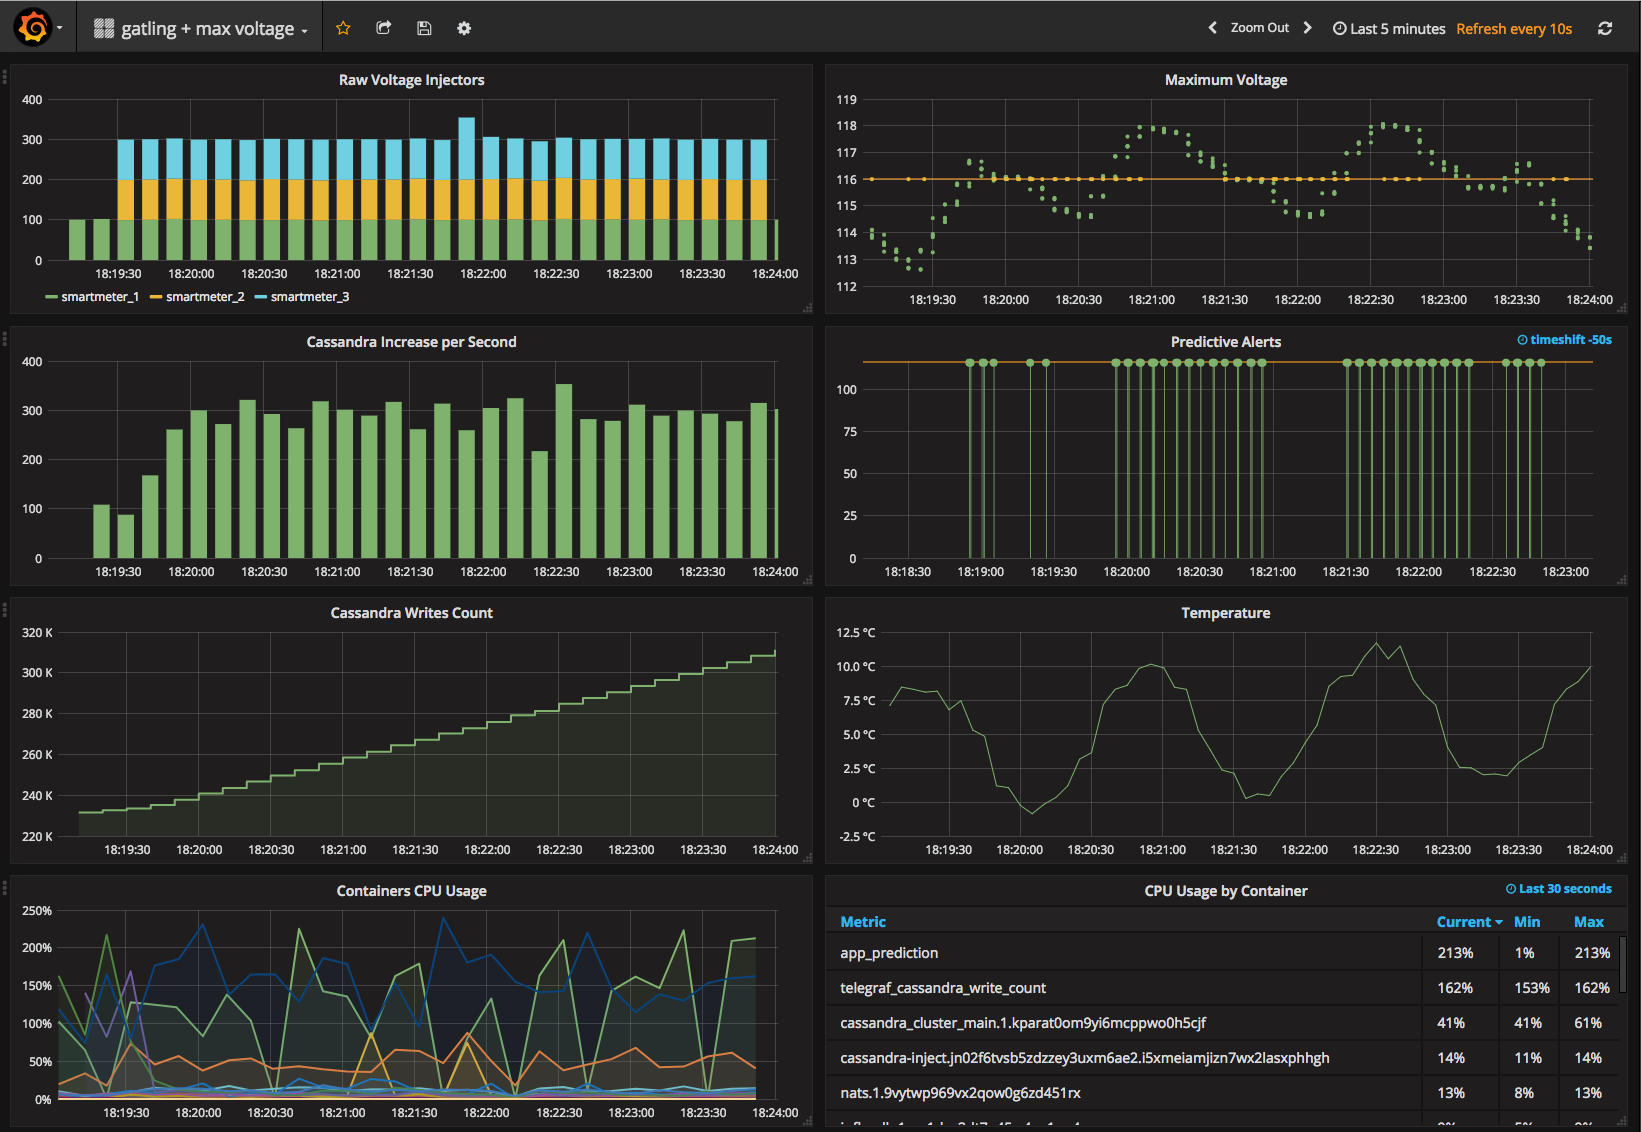The width and height of the screenshot is (1641, 1132).
Task: Click Containers CPU Usage panel title
Action: [411, 891]
